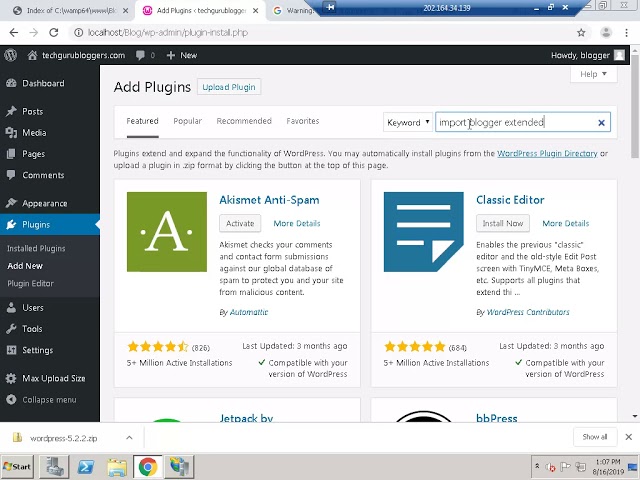The width and height of the screenshot is (640, 480).
Task: Open WordPress Contributors author link
Action: (x=528, y=312)
